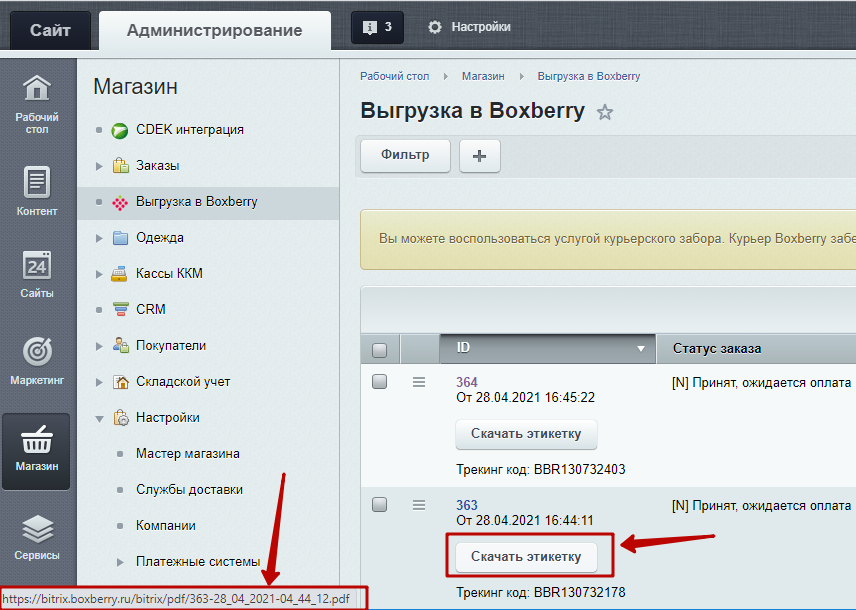Expand the Заказы tree item
This screenshot has width=856, height=610.
(98, 166)
